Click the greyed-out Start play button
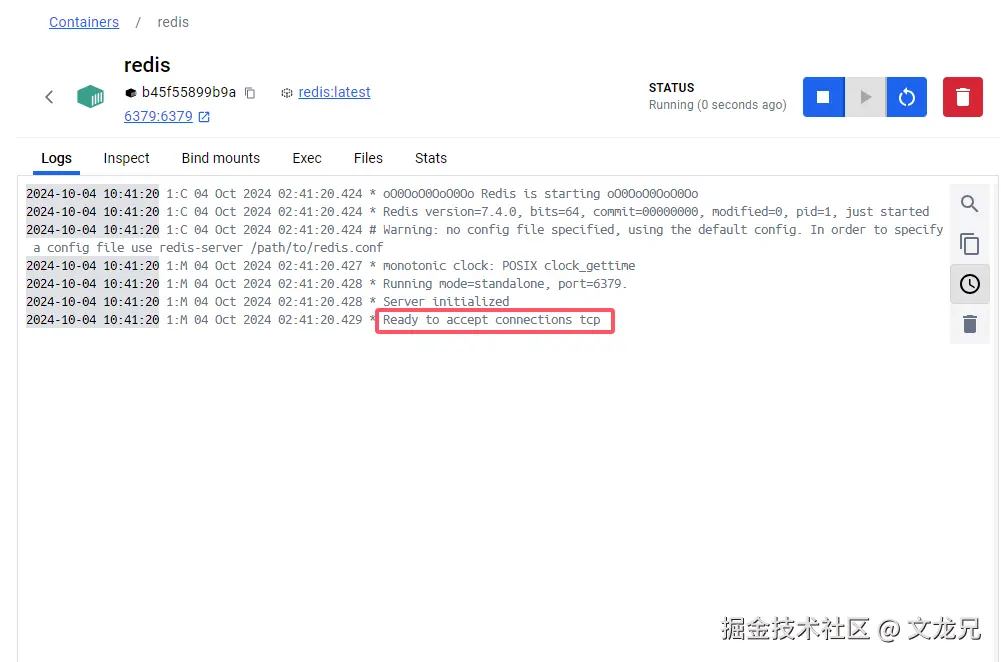Screen dimensions: 1001x662 (866, 97)
